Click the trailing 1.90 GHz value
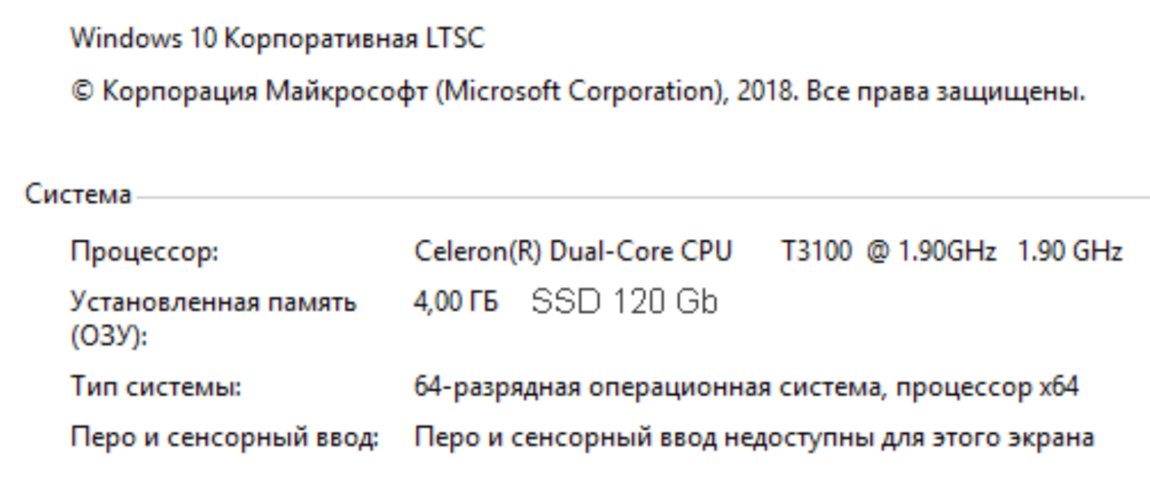Image resolution: width=1150 pixels, height=487 pixels. pyautogui.click(x=1069, y=251)
